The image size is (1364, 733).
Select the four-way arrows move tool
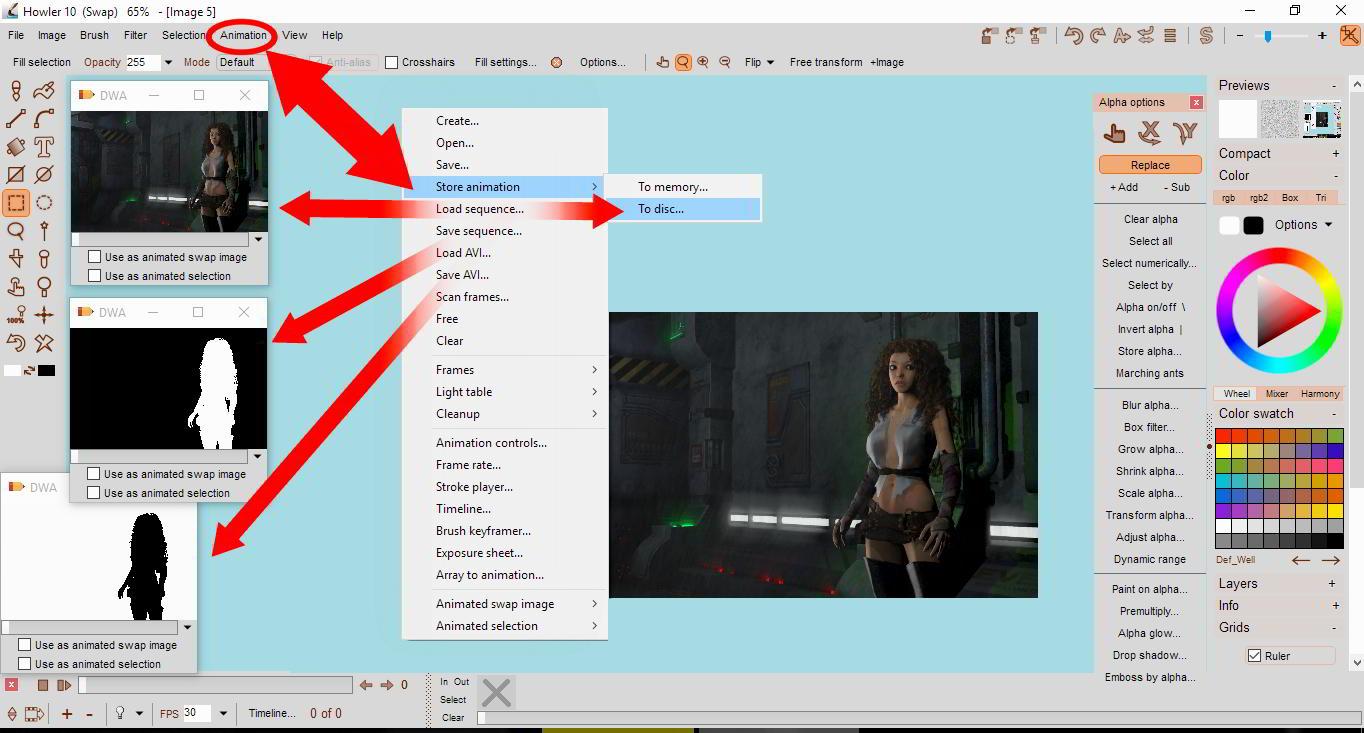(44, 315)
